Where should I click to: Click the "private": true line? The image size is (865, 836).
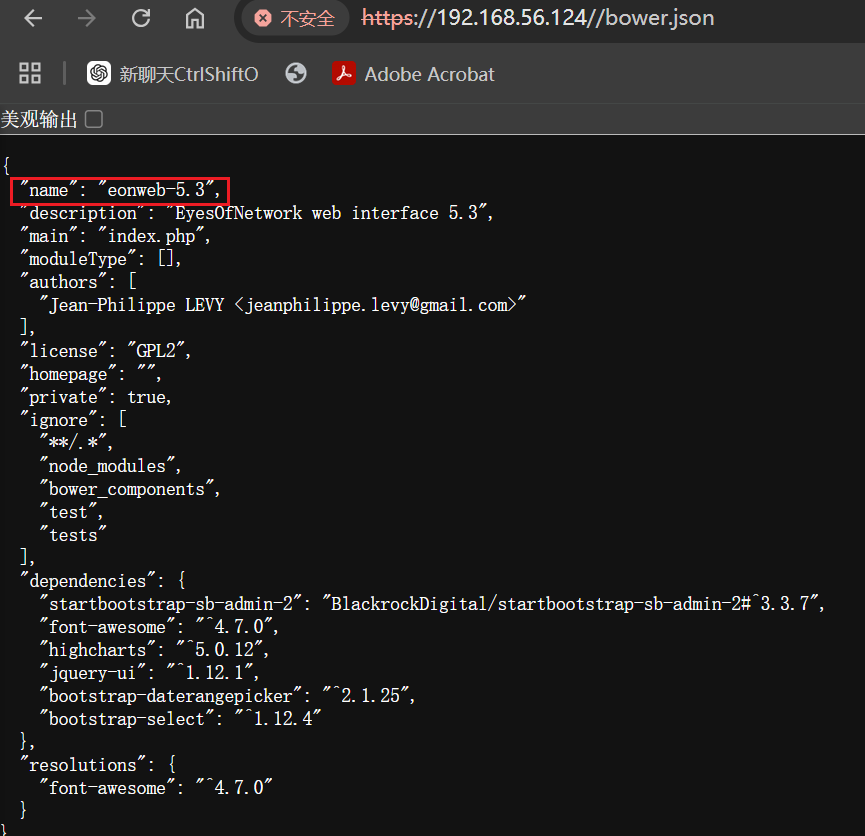[x=96, y=397]
